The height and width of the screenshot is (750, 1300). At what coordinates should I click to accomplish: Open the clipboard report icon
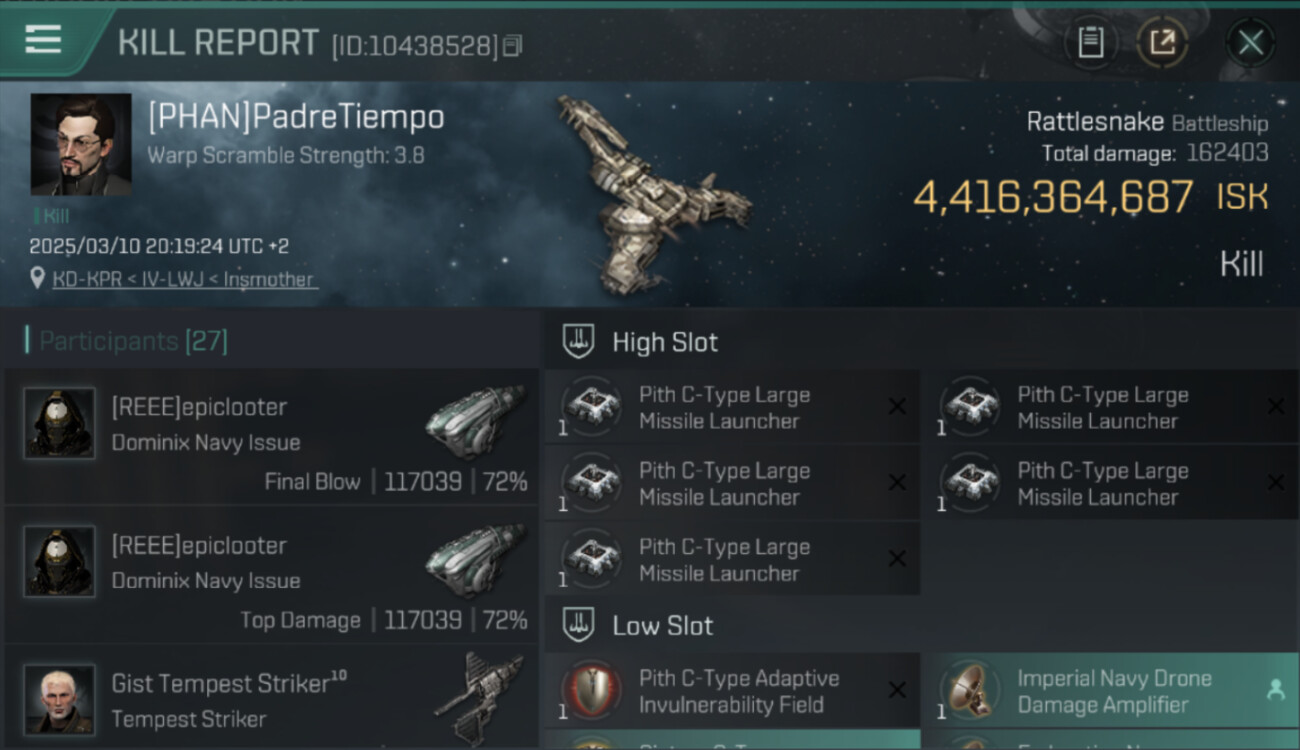(x=1090, y=42)
